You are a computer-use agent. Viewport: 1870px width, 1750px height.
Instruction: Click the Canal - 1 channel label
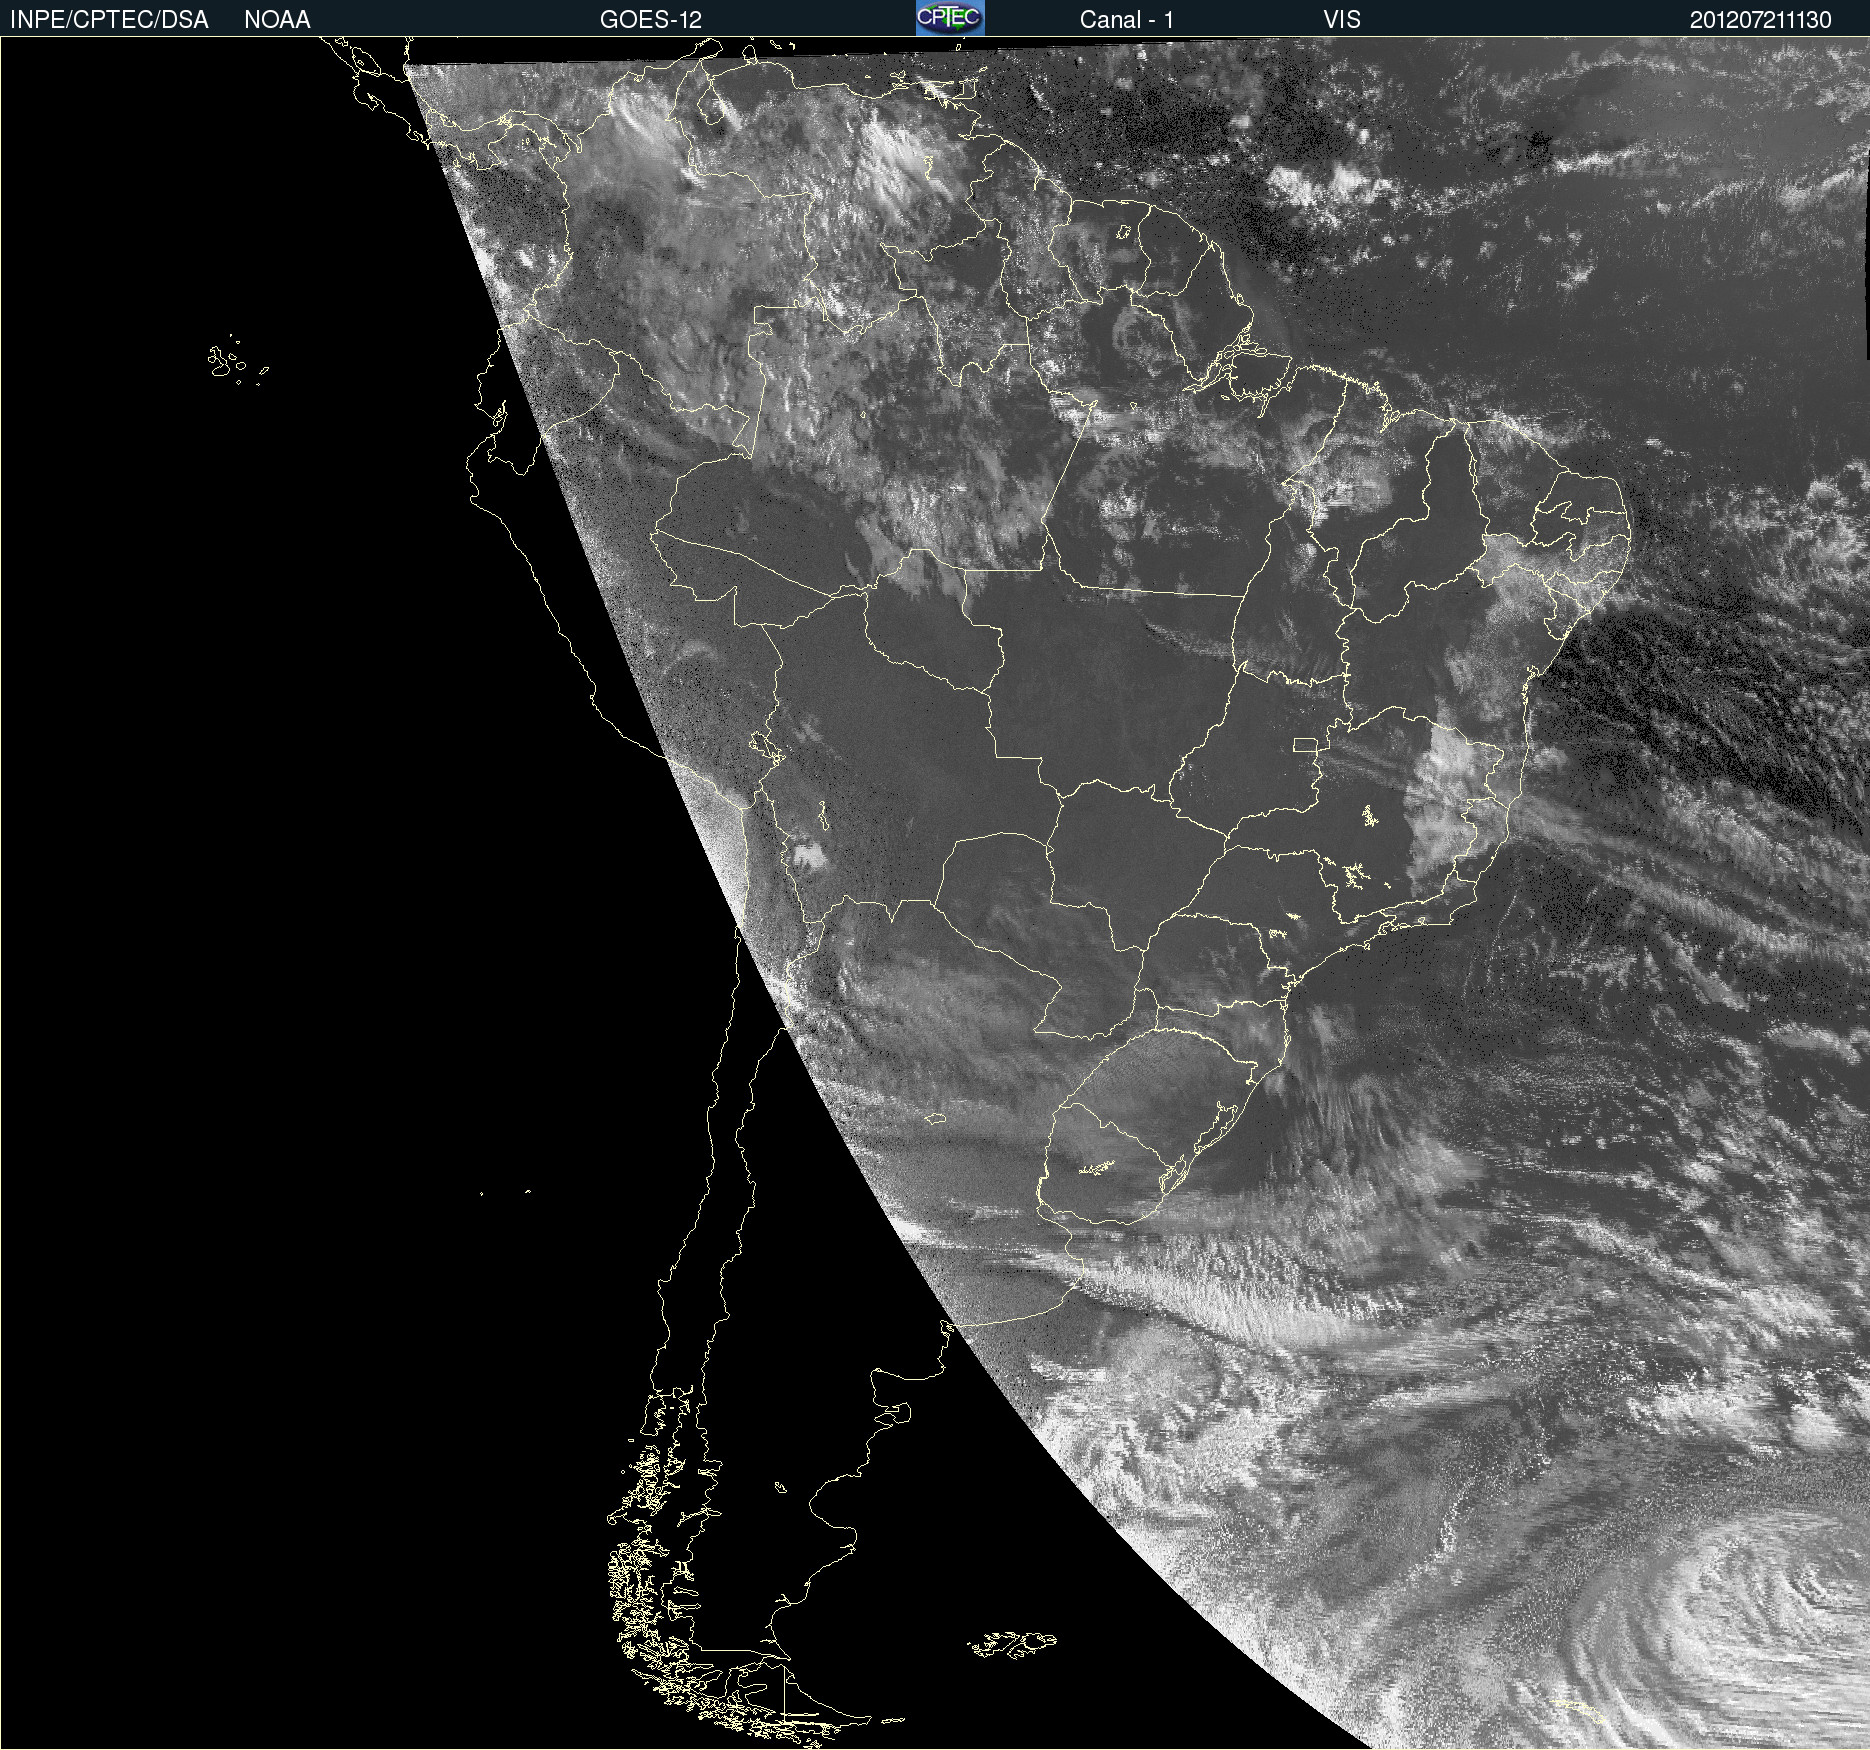[1127, 20]
